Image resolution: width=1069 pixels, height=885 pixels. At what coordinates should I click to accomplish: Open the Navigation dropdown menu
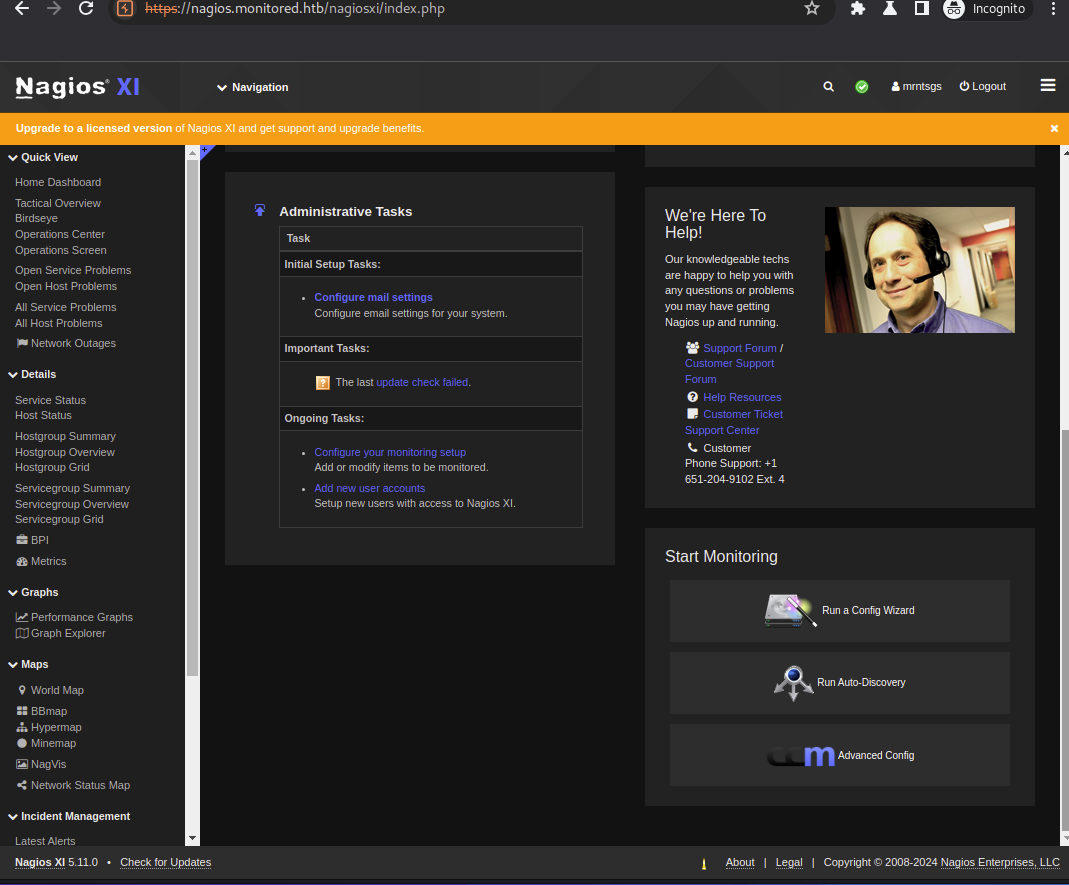click(252, 87)
